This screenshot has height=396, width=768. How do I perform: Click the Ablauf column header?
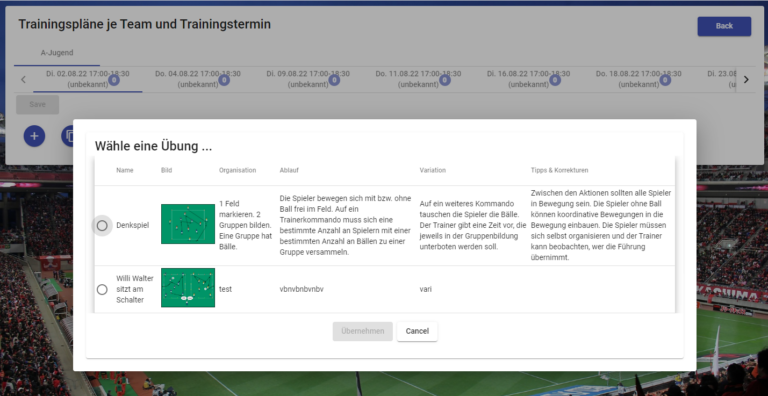289,171
